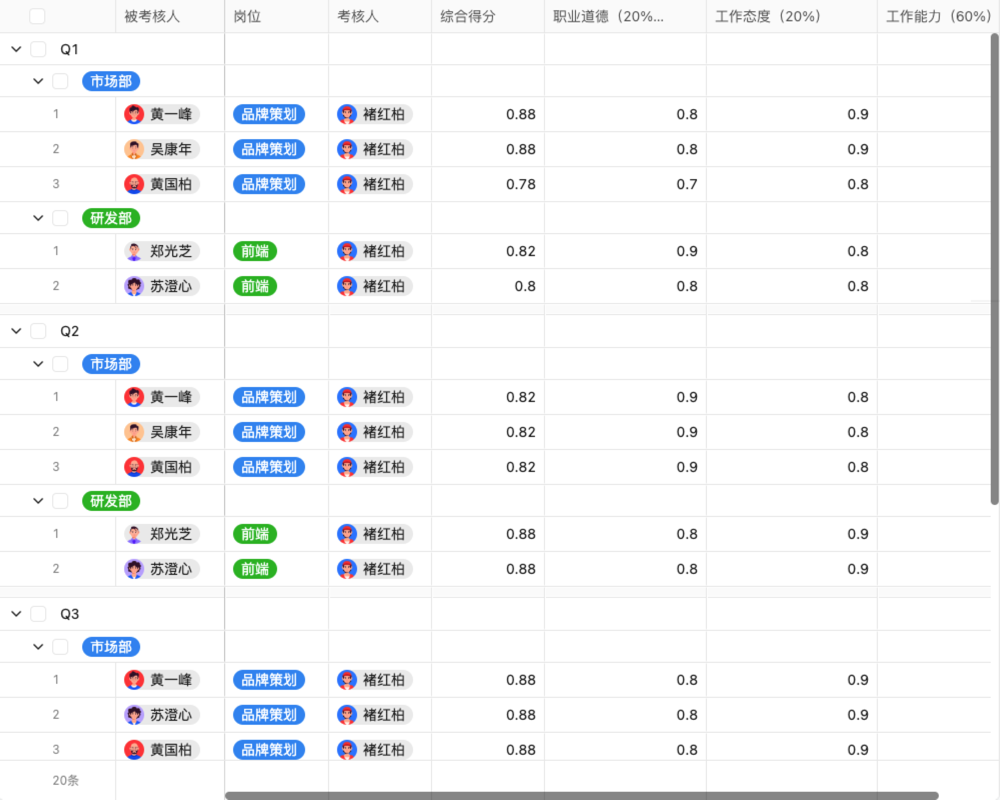Click 褚红柏's assessor avatar in Q1 吴康年 row
Viewport: 1000px width, 800px height.
(x=347, y=149)
